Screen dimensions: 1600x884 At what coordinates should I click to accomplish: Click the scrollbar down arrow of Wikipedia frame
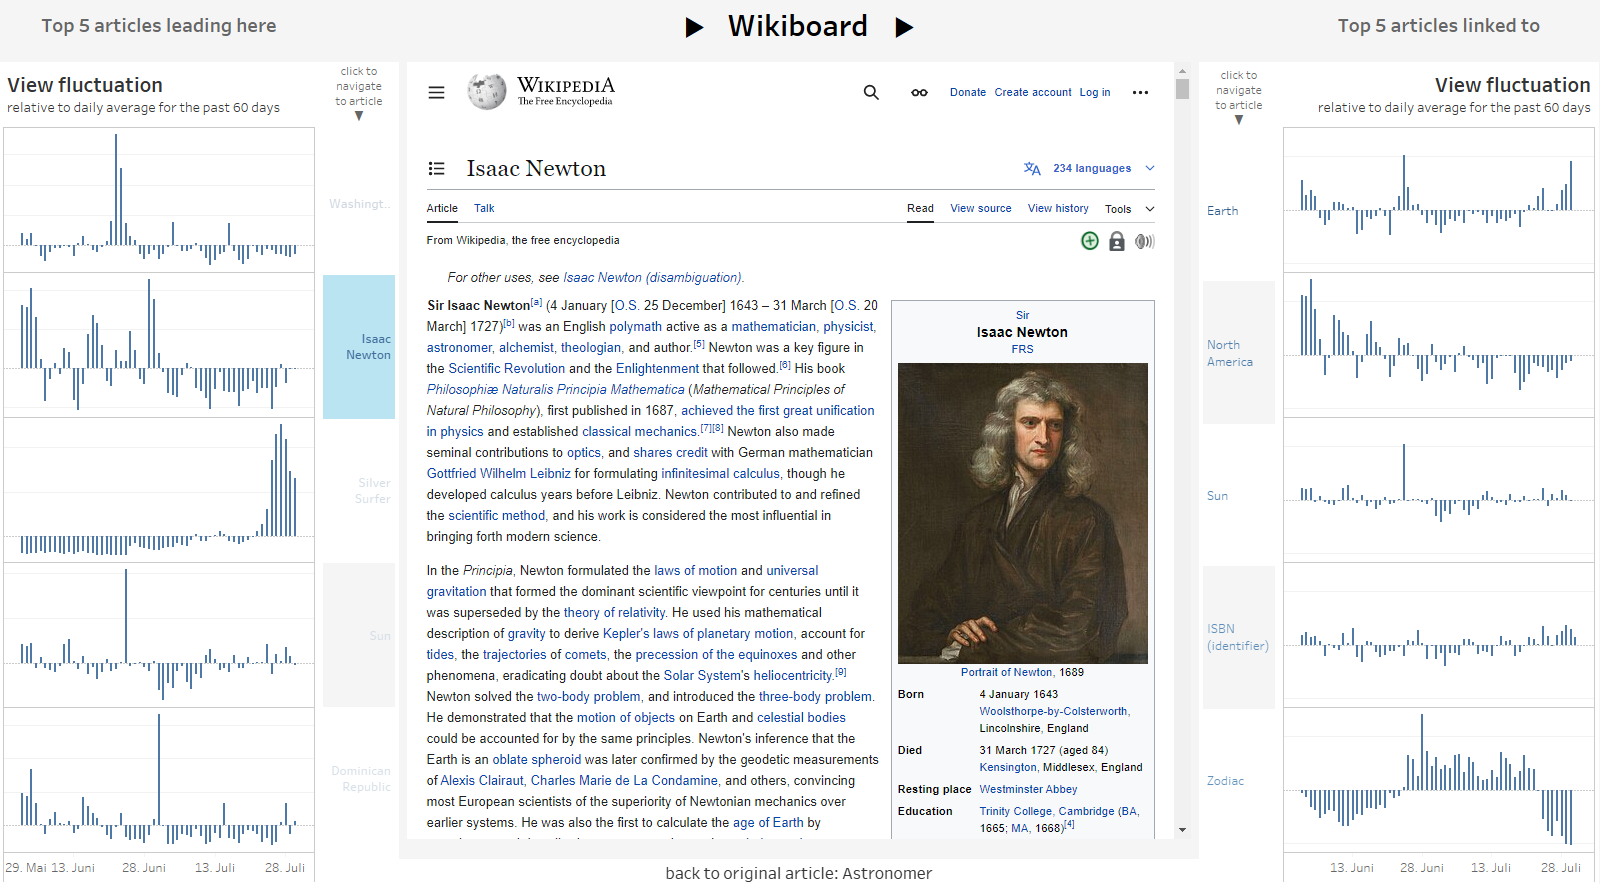[1182, 830]
